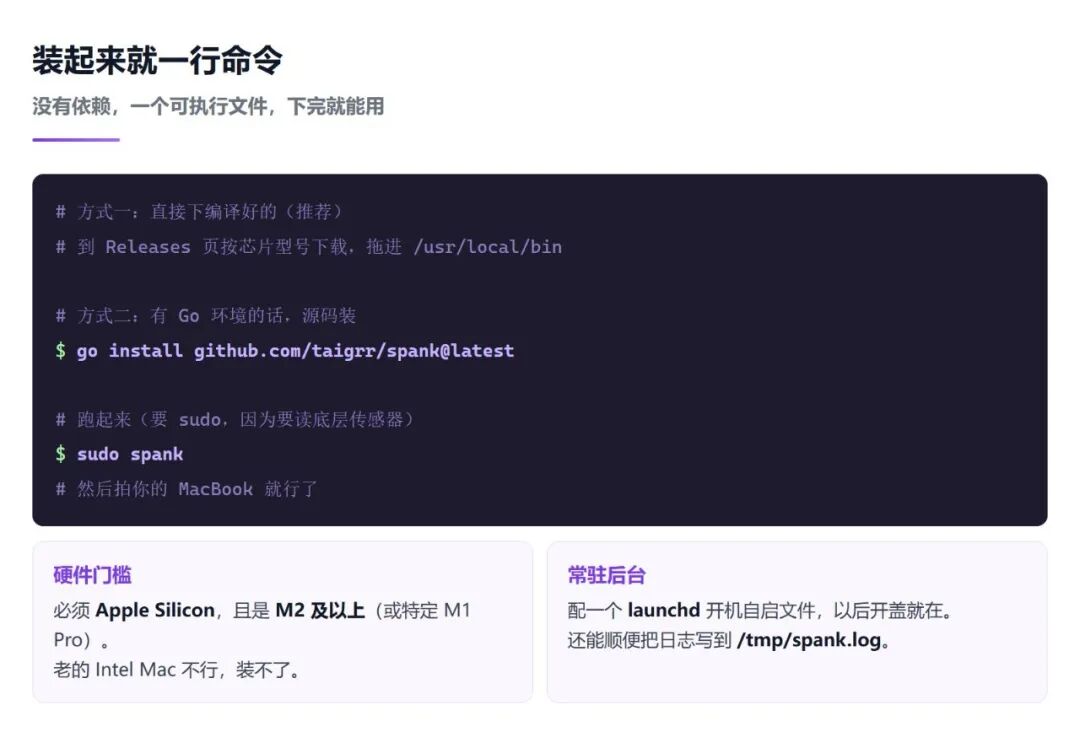This screenshot has width=1080, height=732.
Task: Click the line requiring Apple Silicon M2 及以上
Action: point(262,625)
